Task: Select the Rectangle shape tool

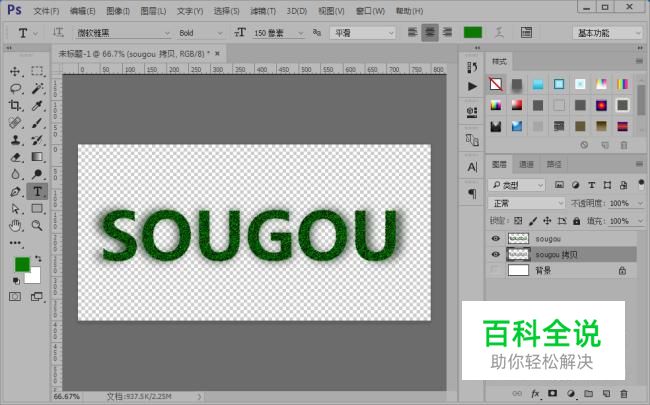Action: point(37,209)
